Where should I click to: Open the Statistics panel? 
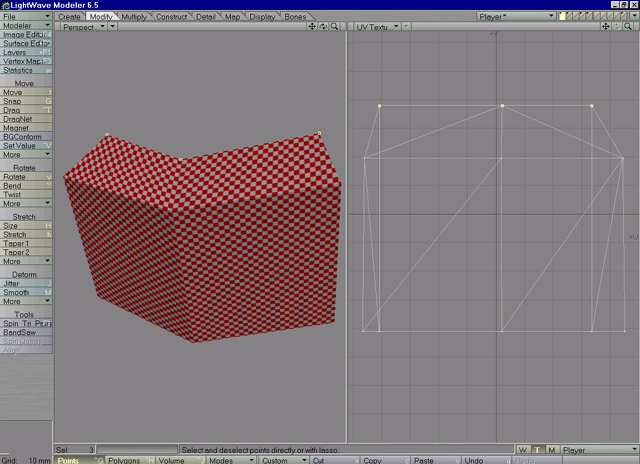(x=26, y=70)
